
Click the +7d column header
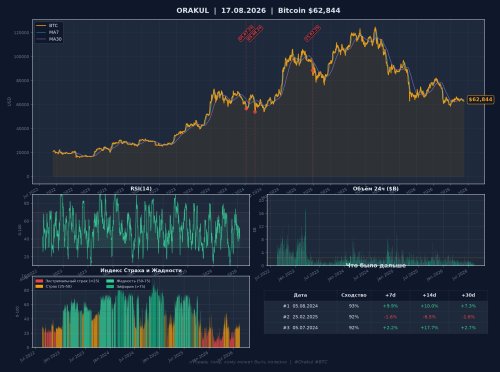(x=390, y=295)
